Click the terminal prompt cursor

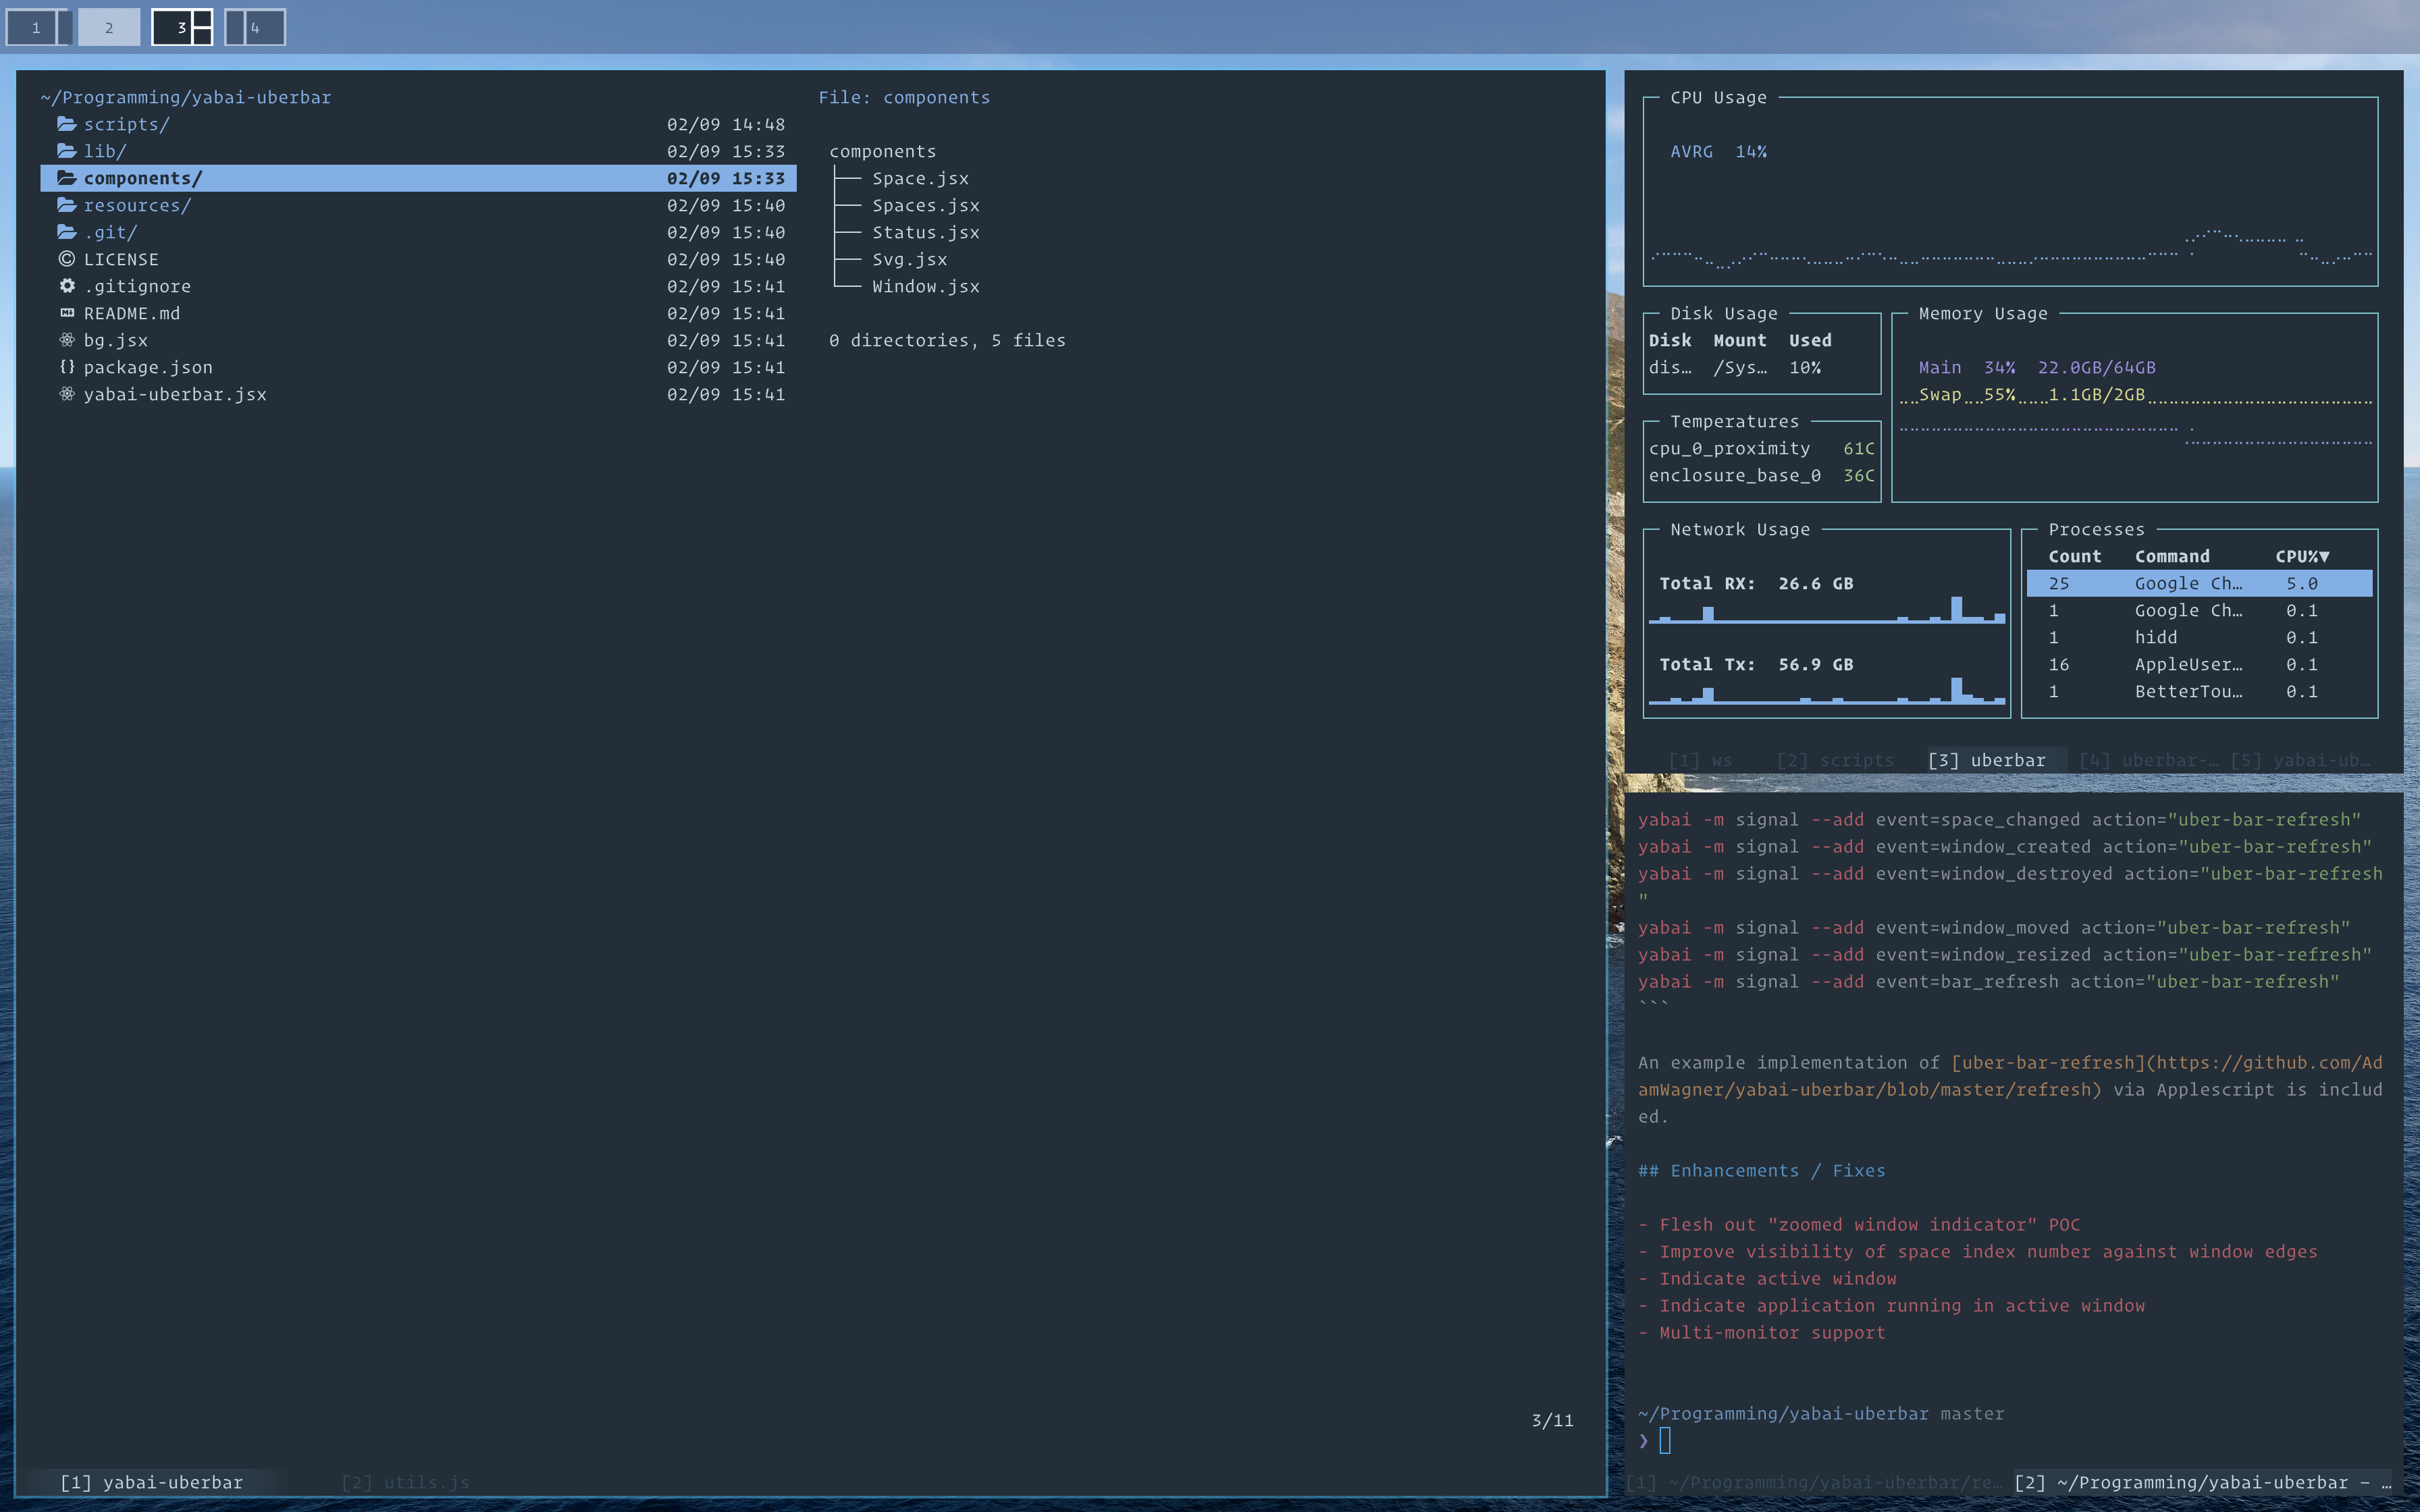click(x=1665, y=1440)
